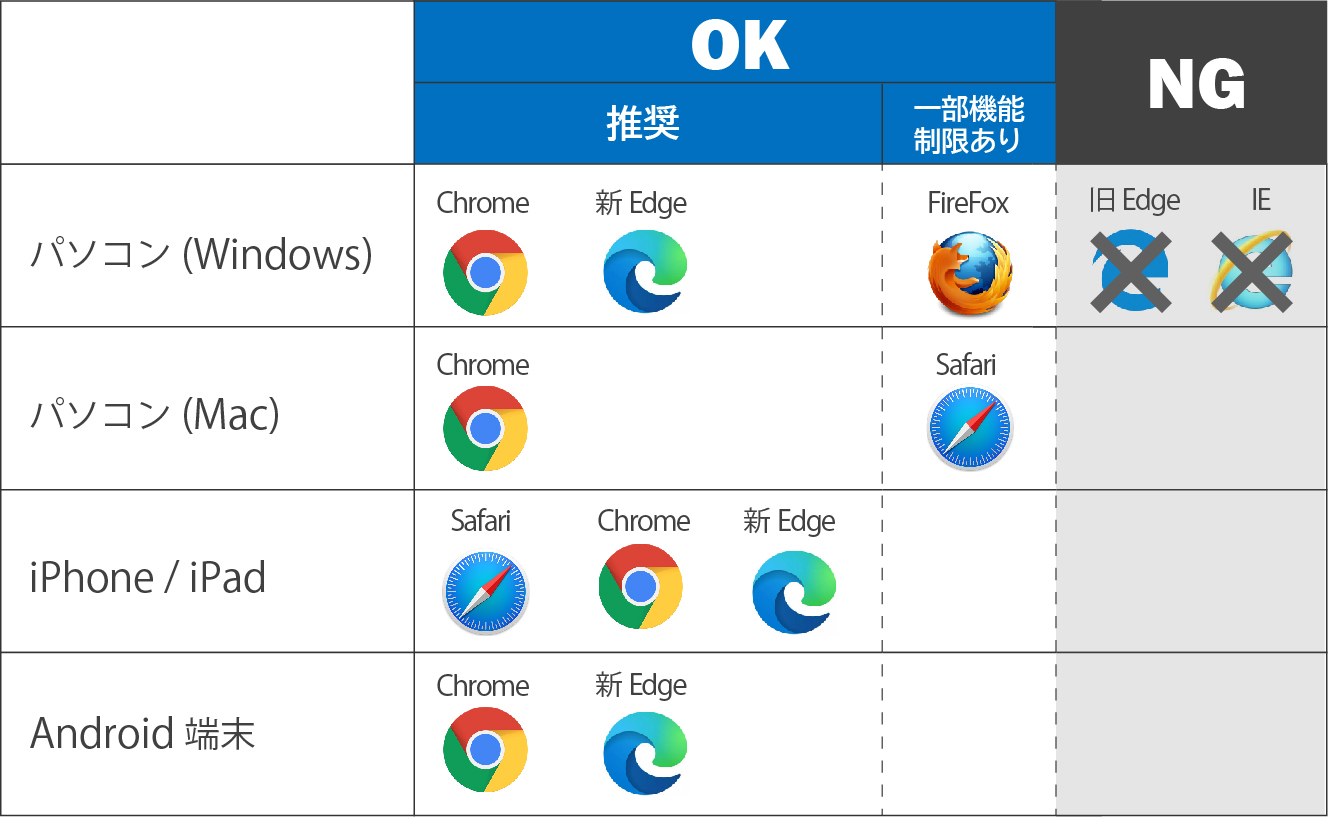Select the iPhone / iPad row label
This screenshot has width=1328, height=817.
click(148, 578)
